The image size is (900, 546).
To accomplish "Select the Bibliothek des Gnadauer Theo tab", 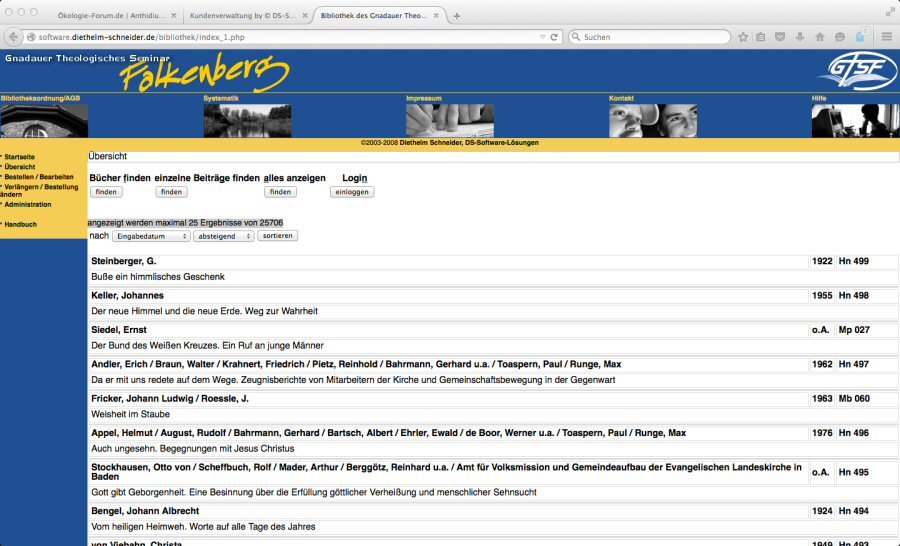I will (374, 16).
